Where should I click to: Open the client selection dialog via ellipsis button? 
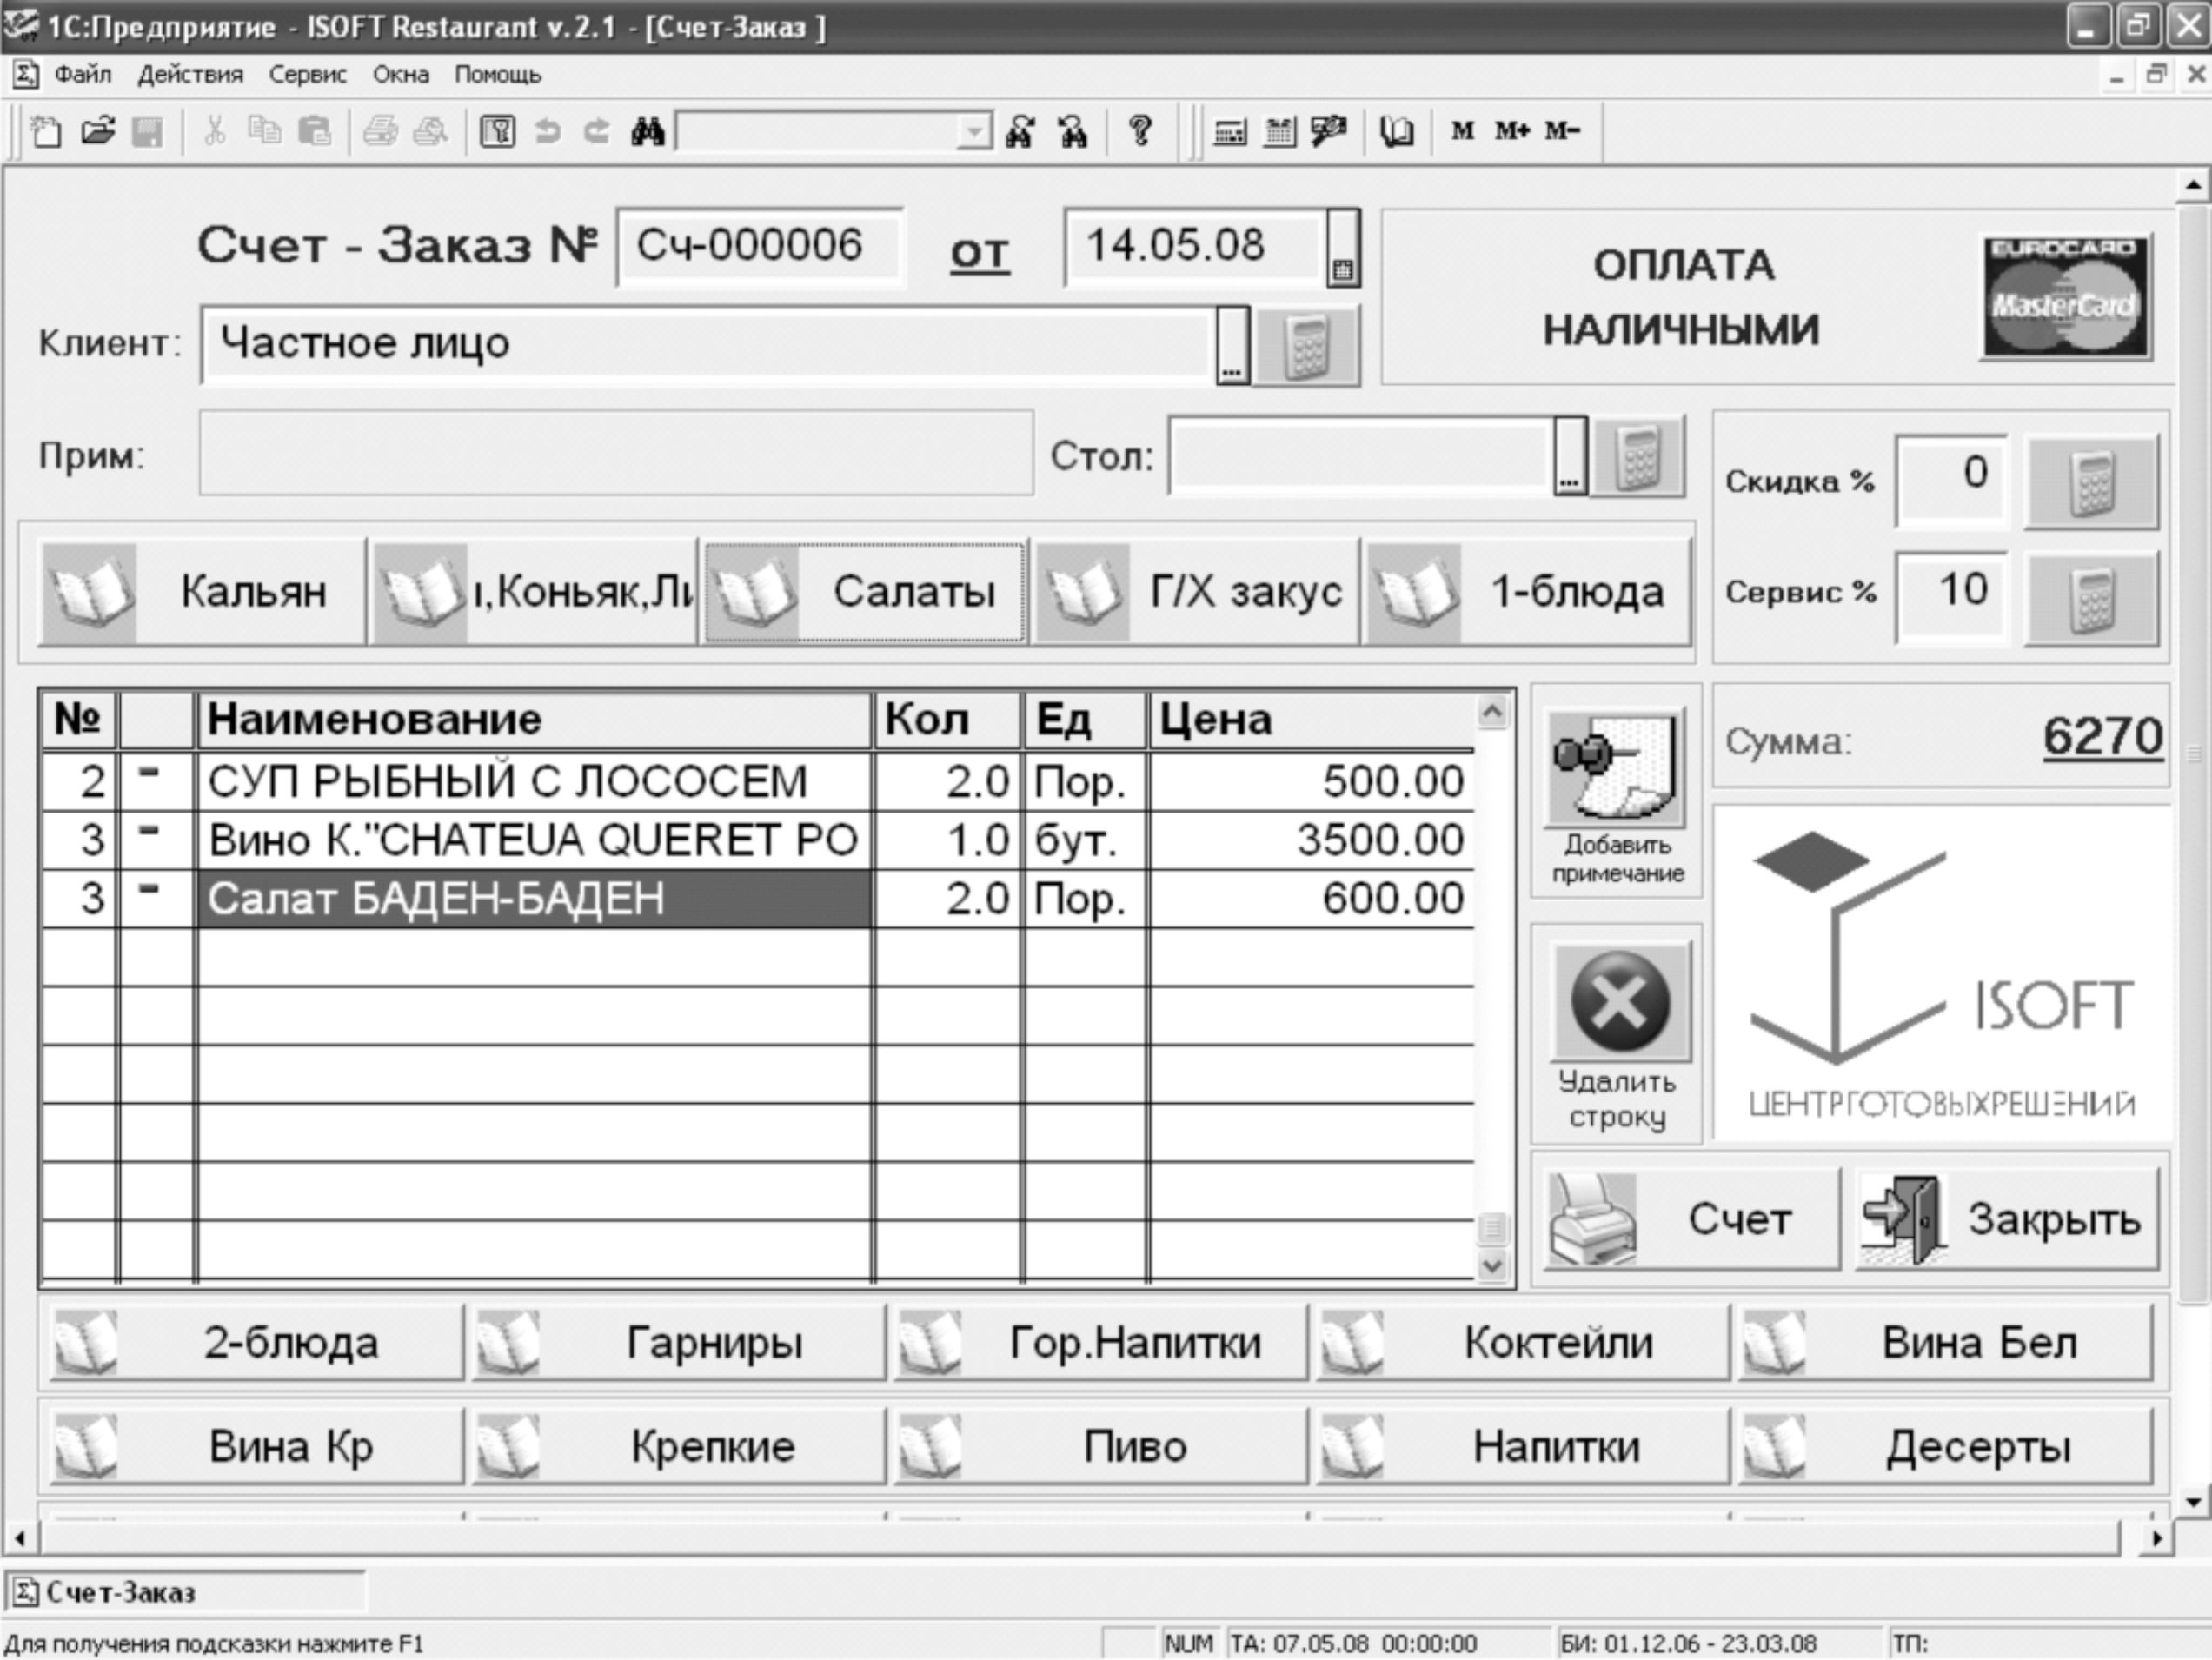click(1232, 345)
